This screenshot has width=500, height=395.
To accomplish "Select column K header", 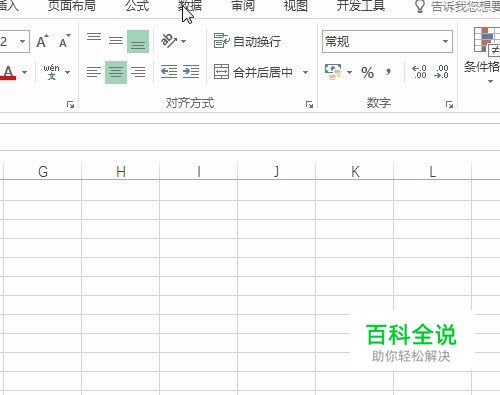I will coord(355,172).
